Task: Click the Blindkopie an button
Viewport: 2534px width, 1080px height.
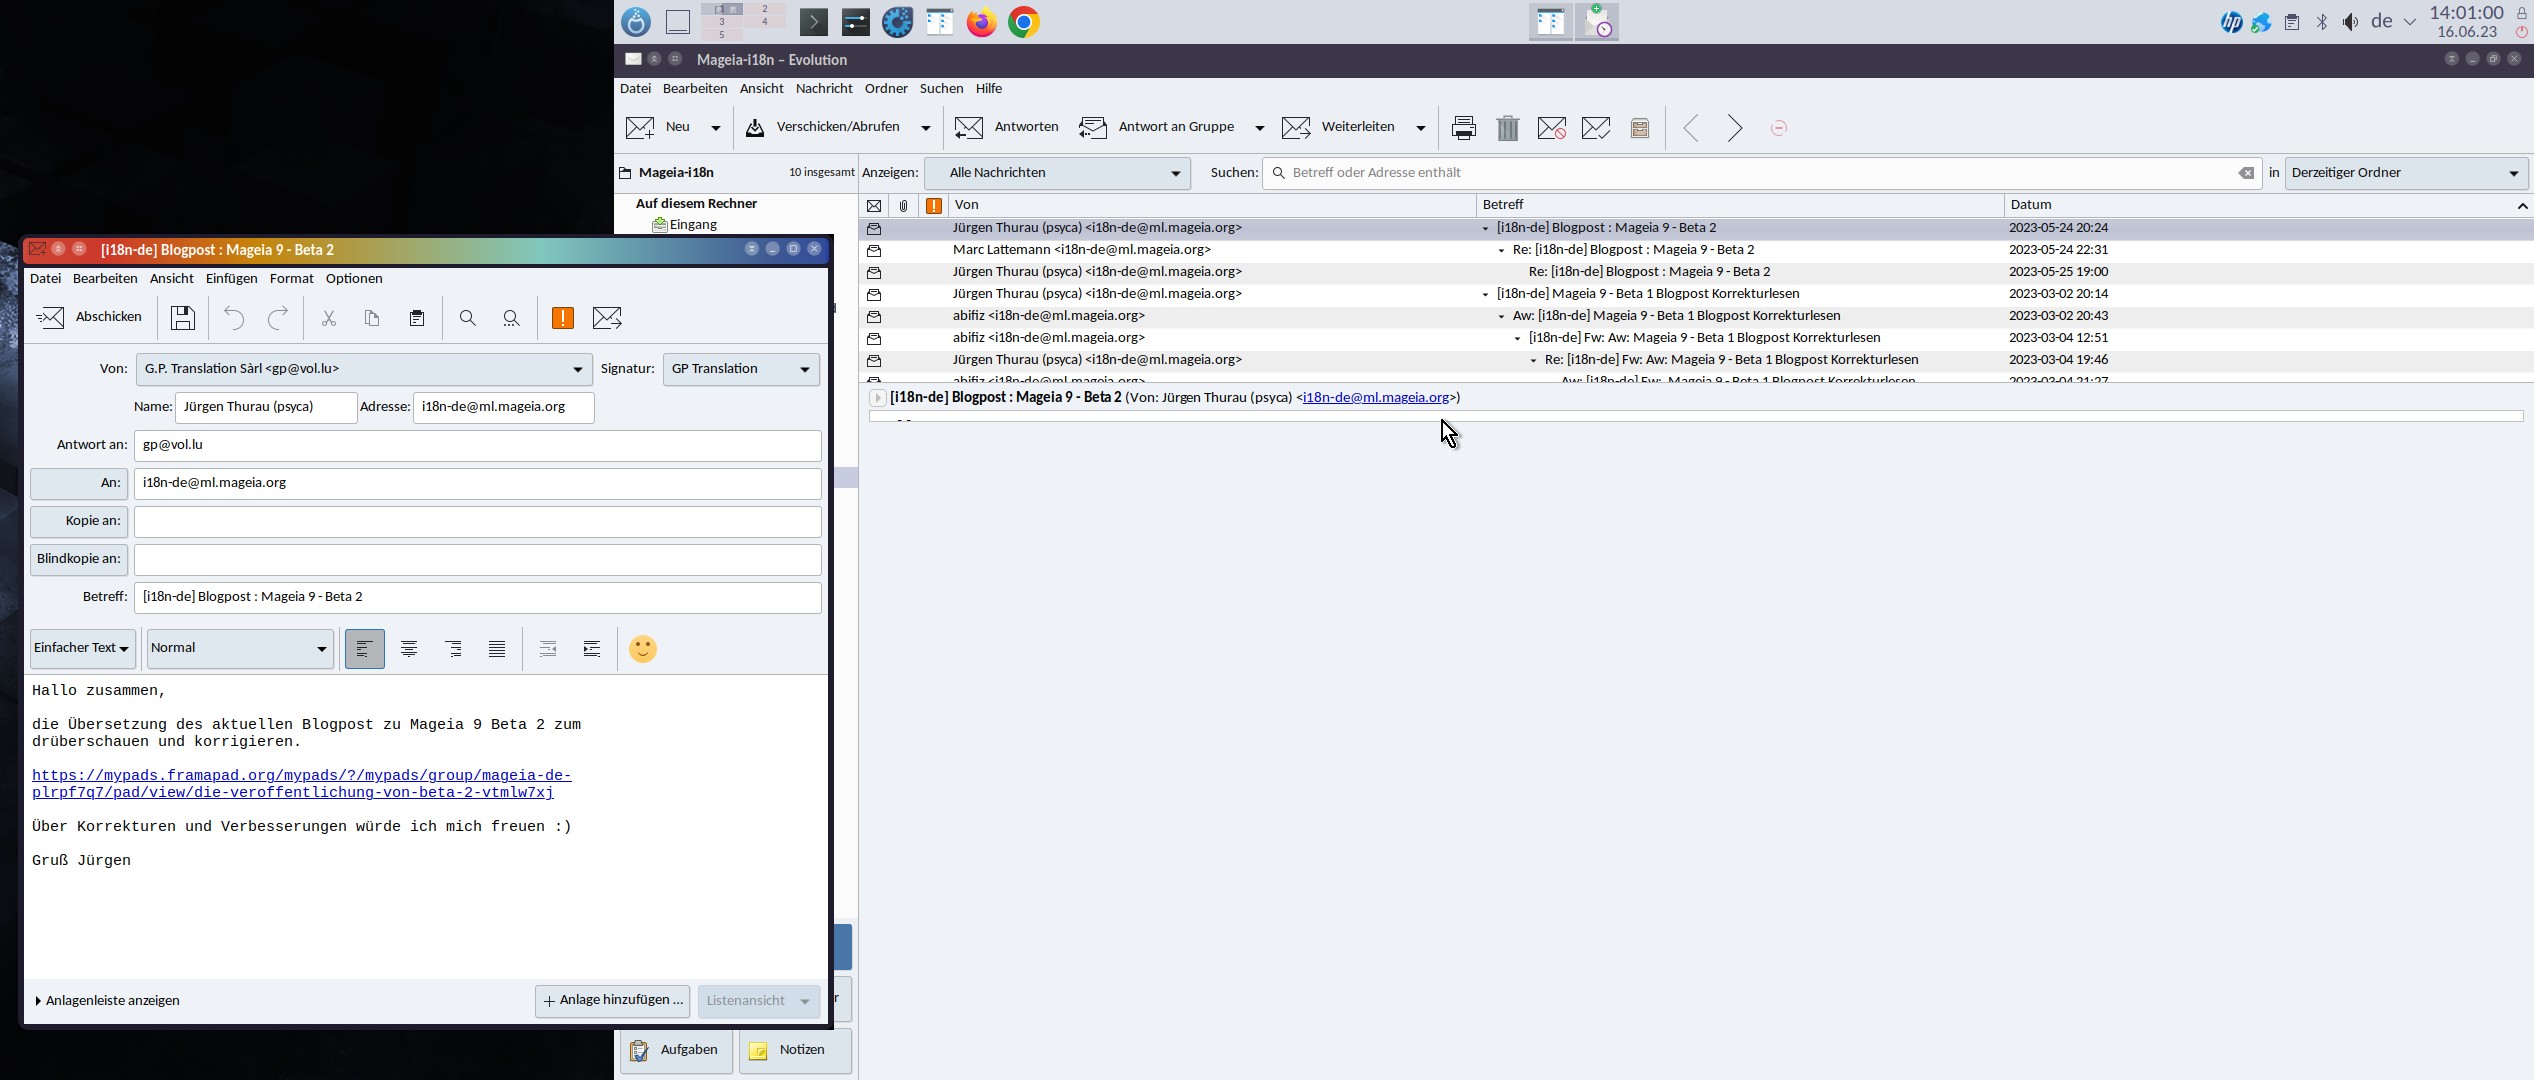Action: coord(79,559)
